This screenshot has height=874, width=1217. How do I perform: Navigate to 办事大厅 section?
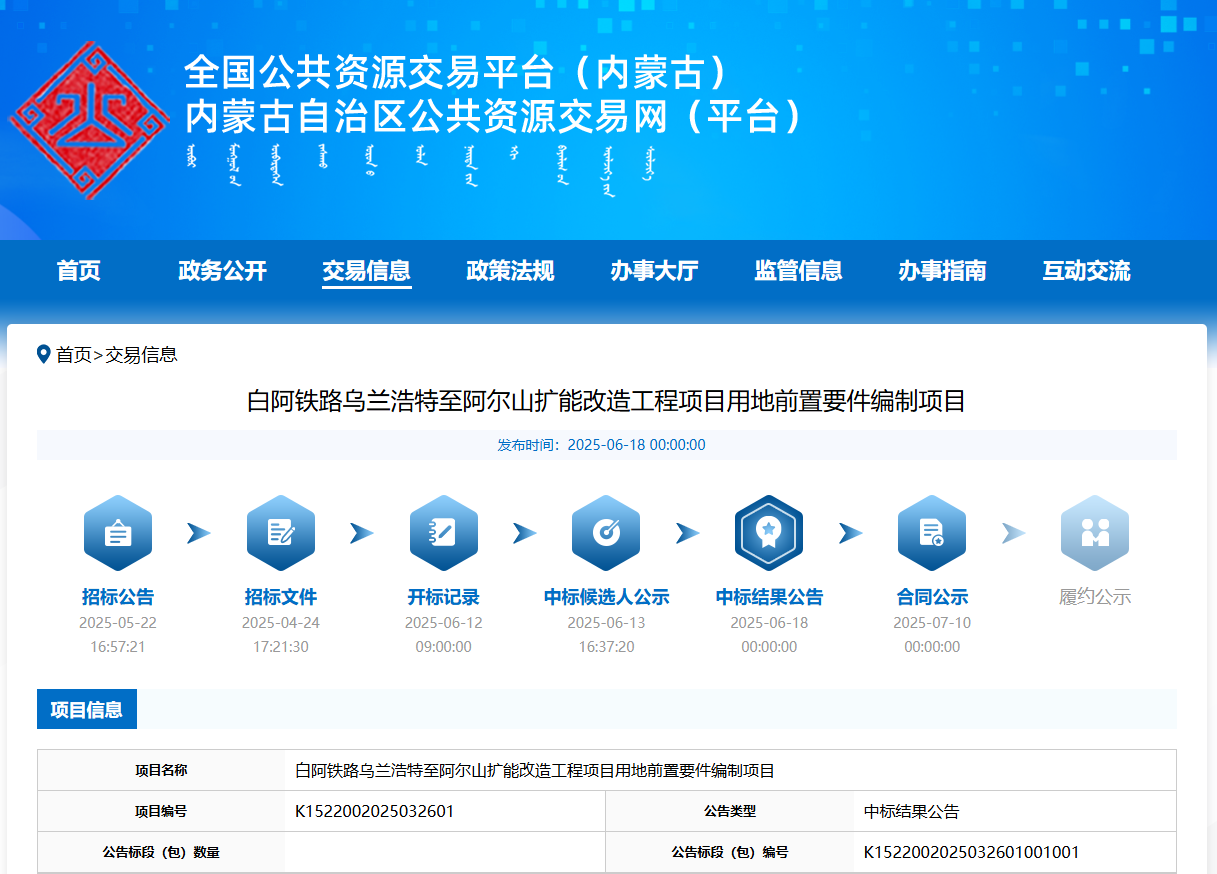tap(655, 271)
